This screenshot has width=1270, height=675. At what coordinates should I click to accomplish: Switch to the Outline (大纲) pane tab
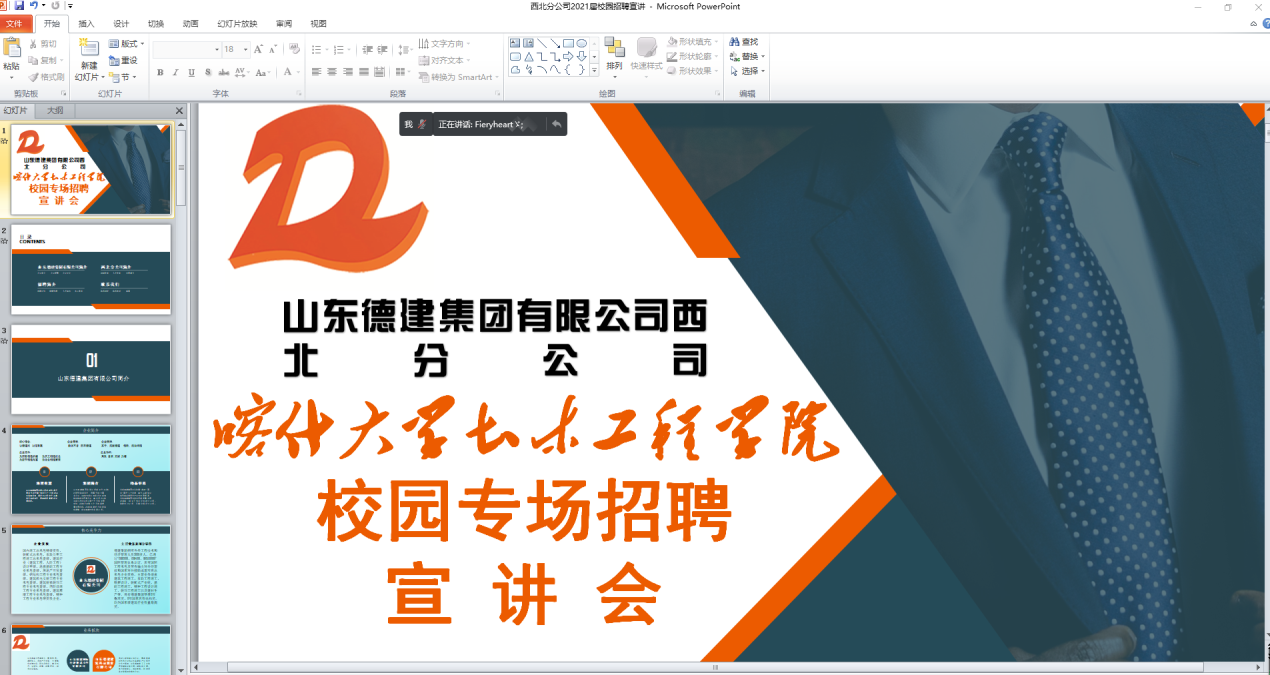[x=55, y=111]
